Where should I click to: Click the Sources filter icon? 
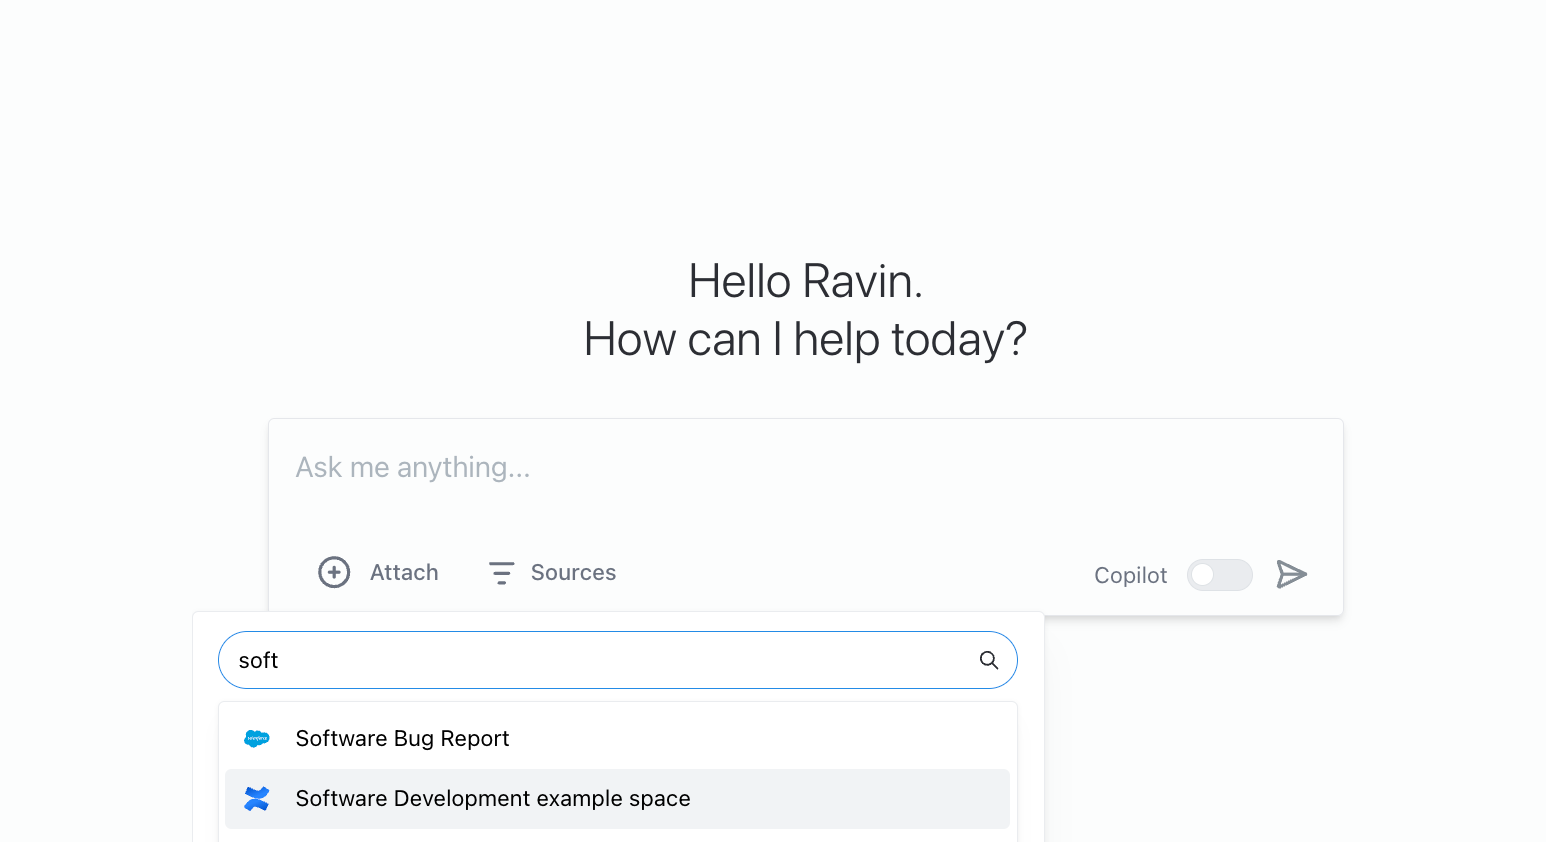[501, 573]
